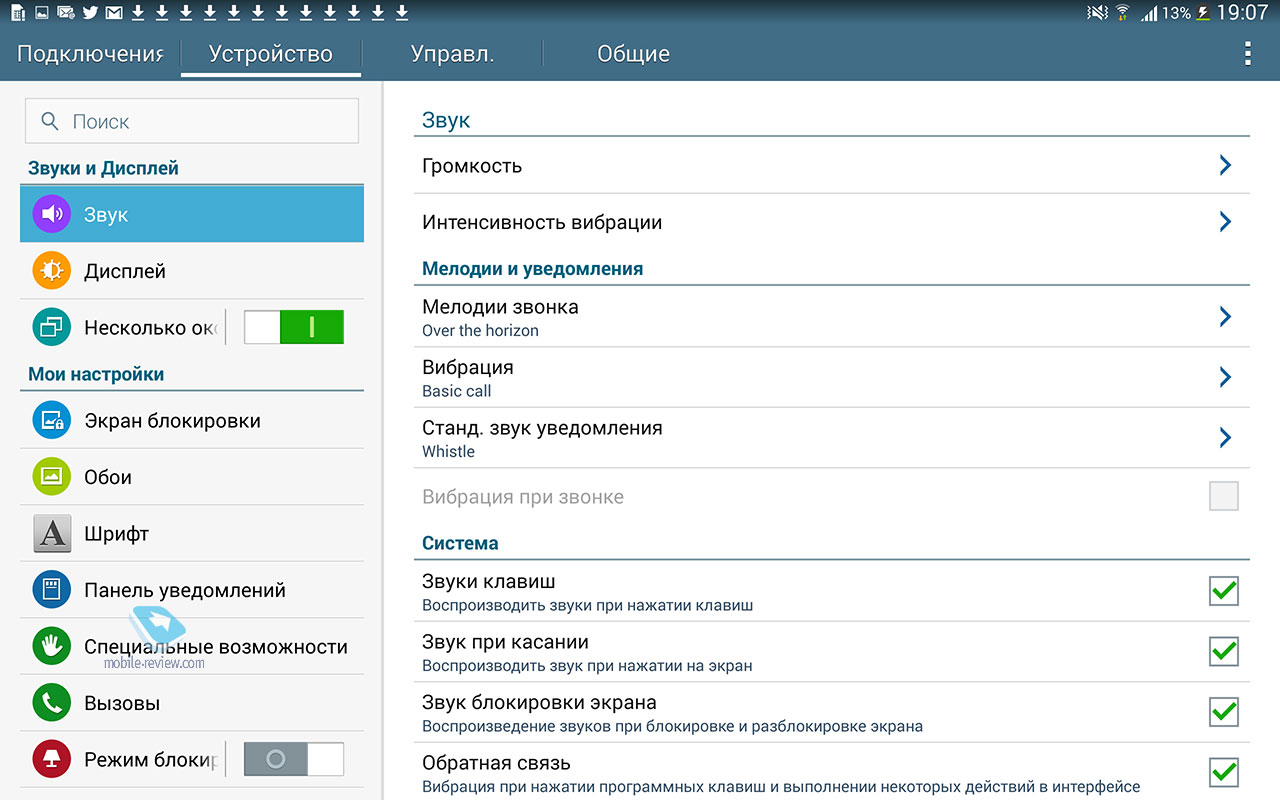Uncheck the Звуки клавиш checkbox
Image resolution: width=1280 pixels, height=800 pixels.
(1224, 591)
